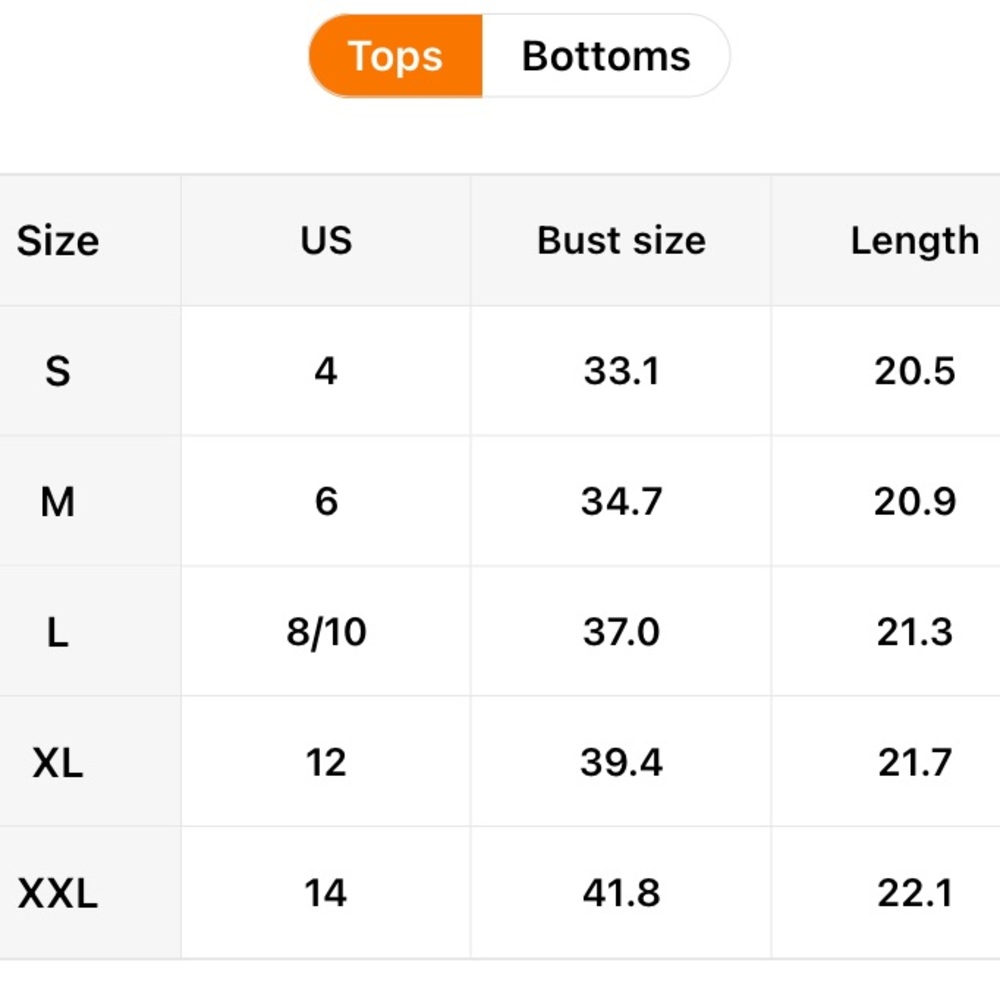Viewport: 1000px width, 1000px height.
Task: Switch to the Bottoms tab
Action: point(605,56)
